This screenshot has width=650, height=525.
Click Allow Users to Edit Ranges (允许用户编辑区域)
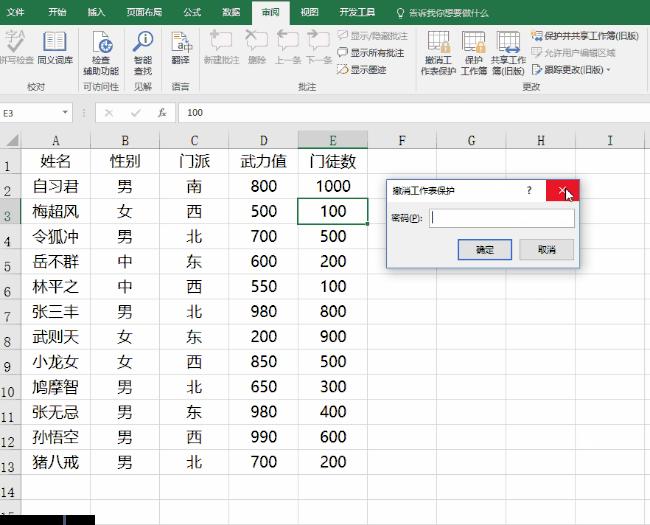573,53
